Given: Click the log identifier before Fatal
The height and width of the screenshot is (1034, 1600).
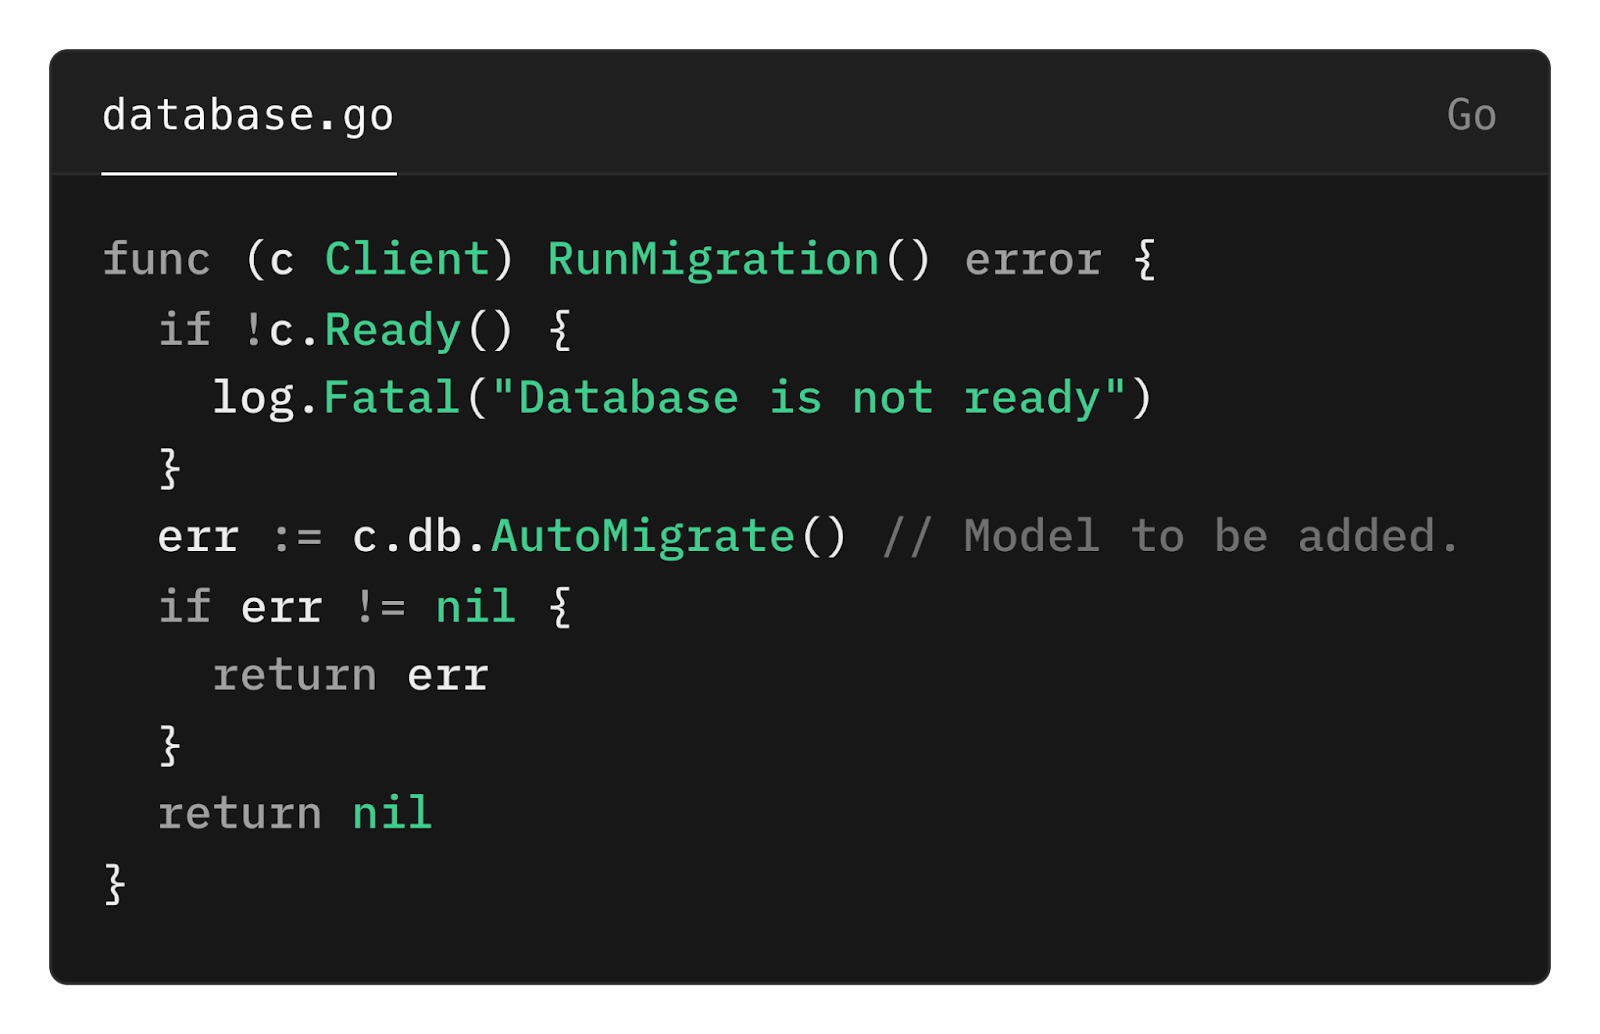Looking at the screenshot, I should pos(253,399).
